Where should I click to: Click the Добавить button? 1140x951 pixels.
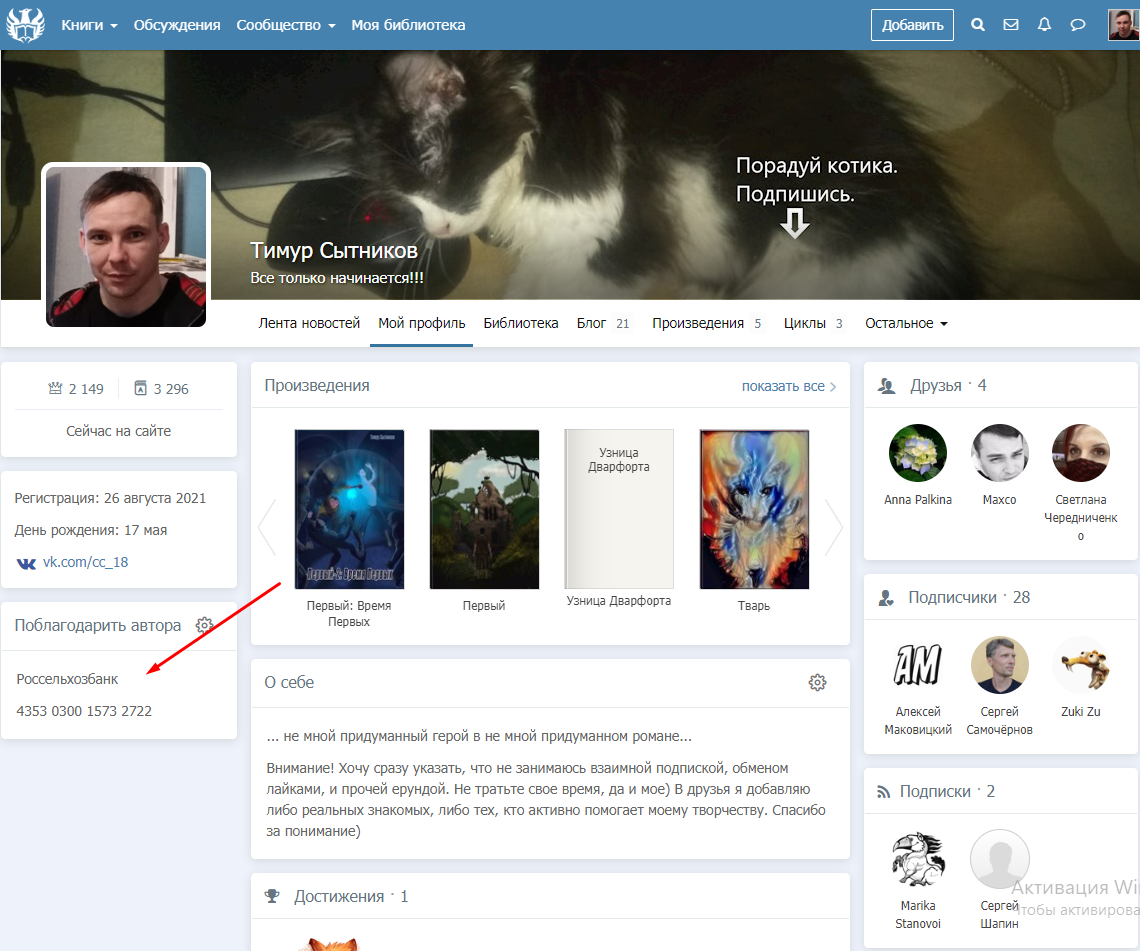pyautogui.click(x=912, y=25)
